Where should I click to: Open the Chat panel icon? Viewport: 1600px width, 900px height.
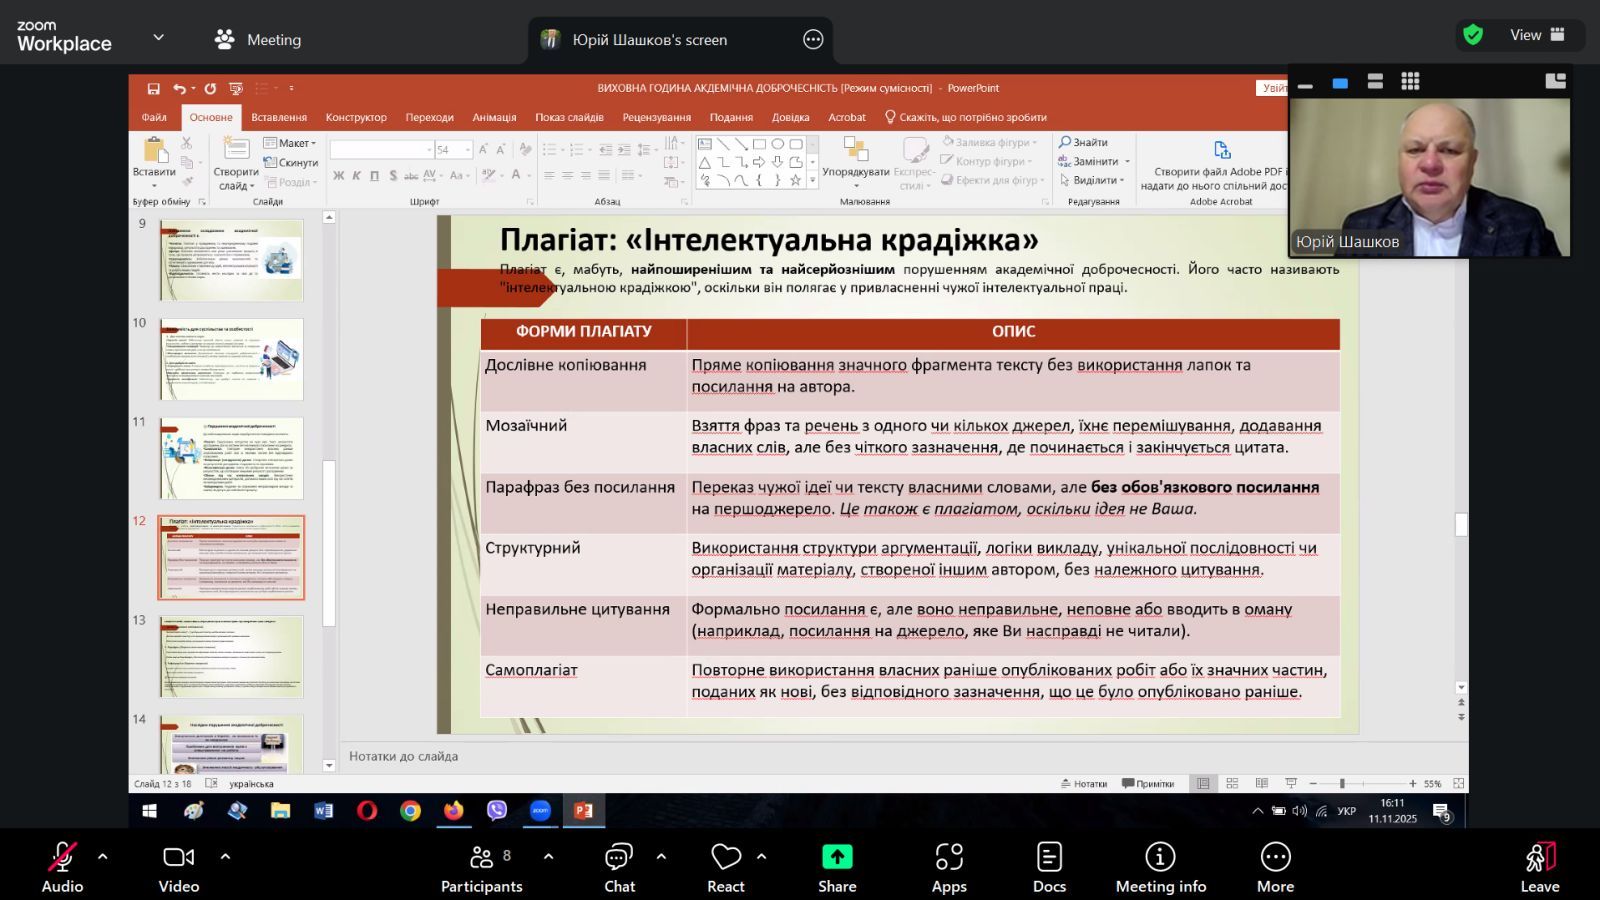(x=619, y=858)
